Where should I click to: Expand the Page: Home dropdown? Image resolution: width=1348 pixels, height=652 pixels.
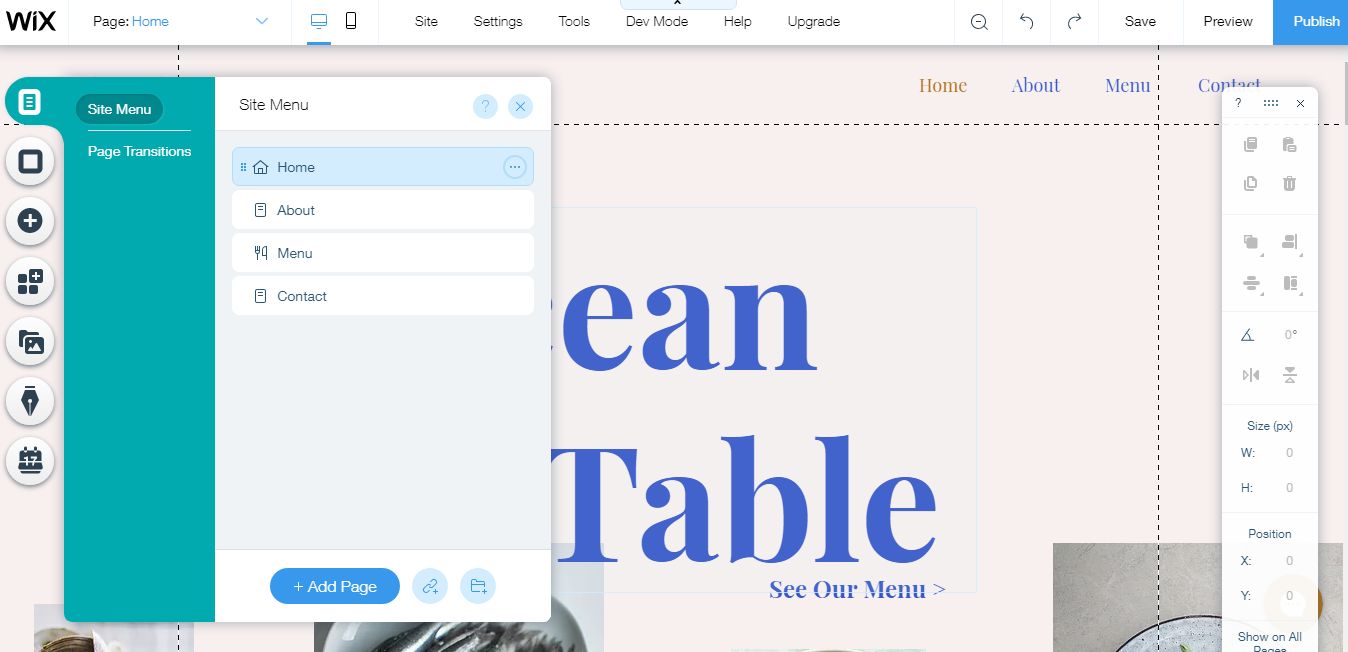pyautogui.click(x=262, y=21)
